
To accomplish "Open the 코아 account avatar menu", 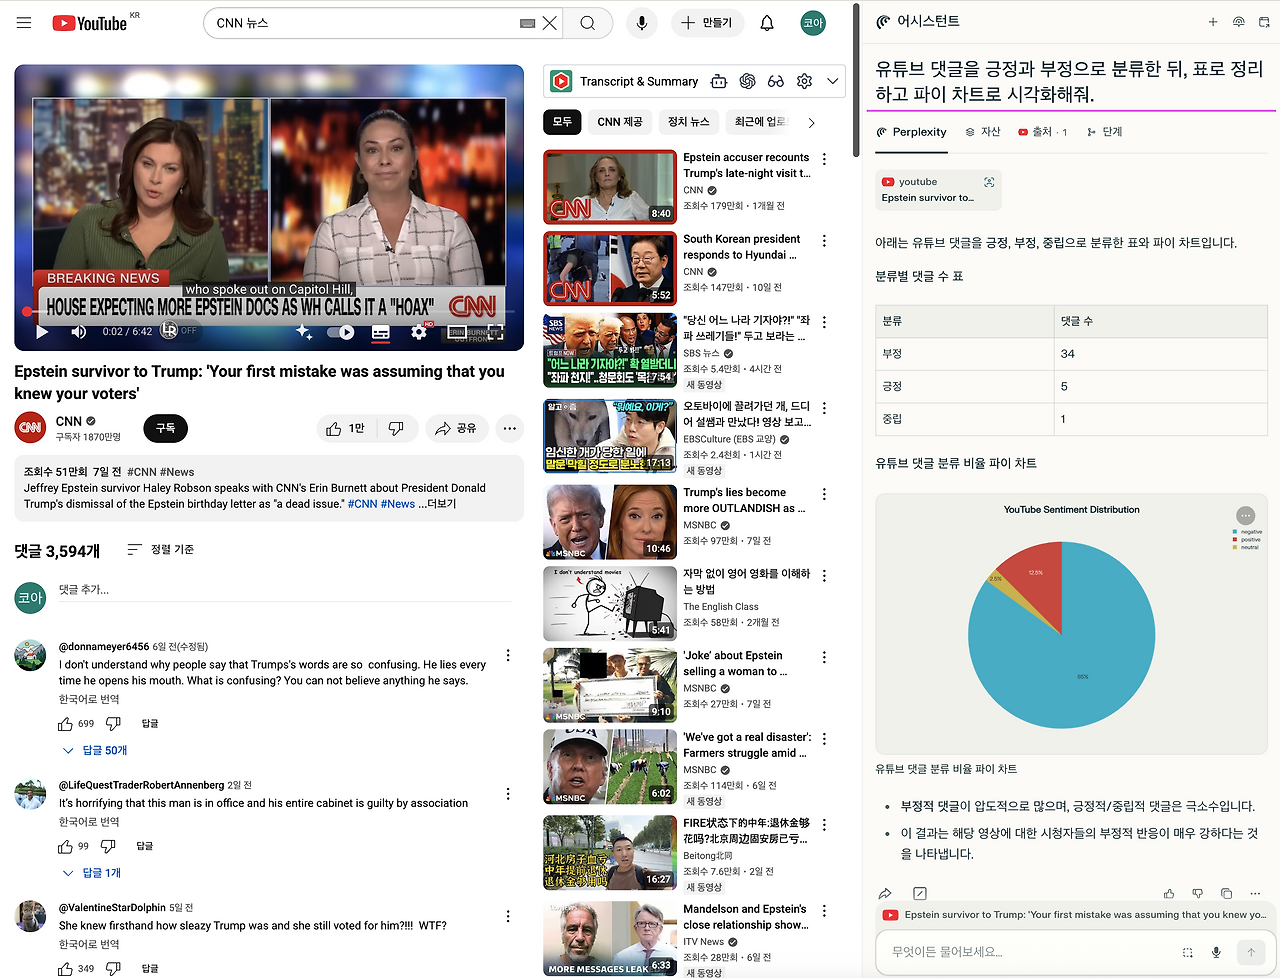I will click(813, 23).
